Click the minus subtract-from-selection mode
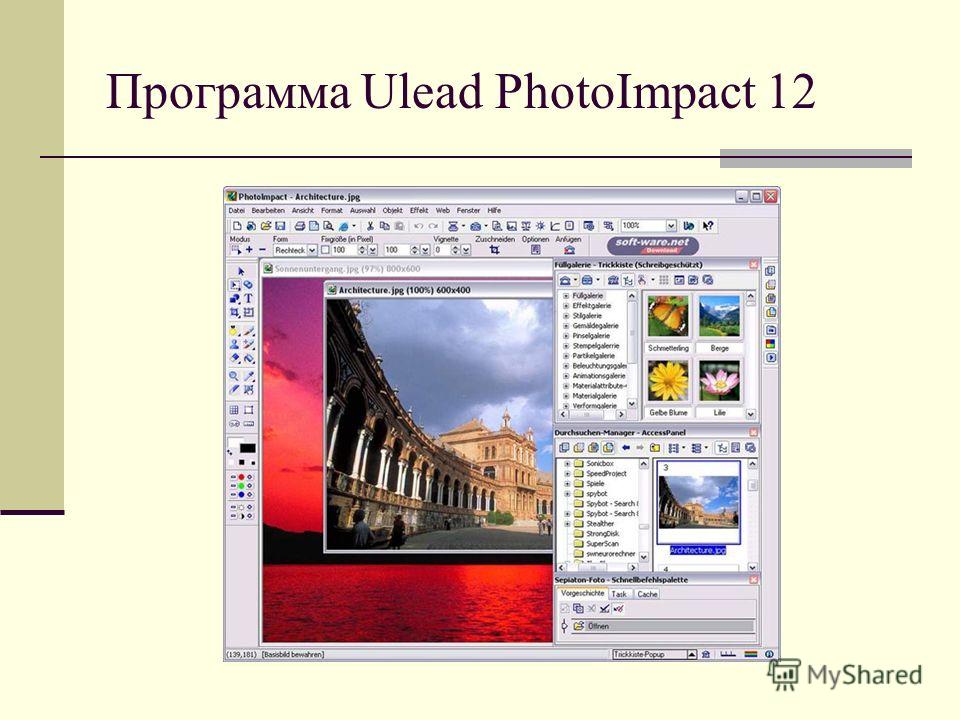 [263, 250]
